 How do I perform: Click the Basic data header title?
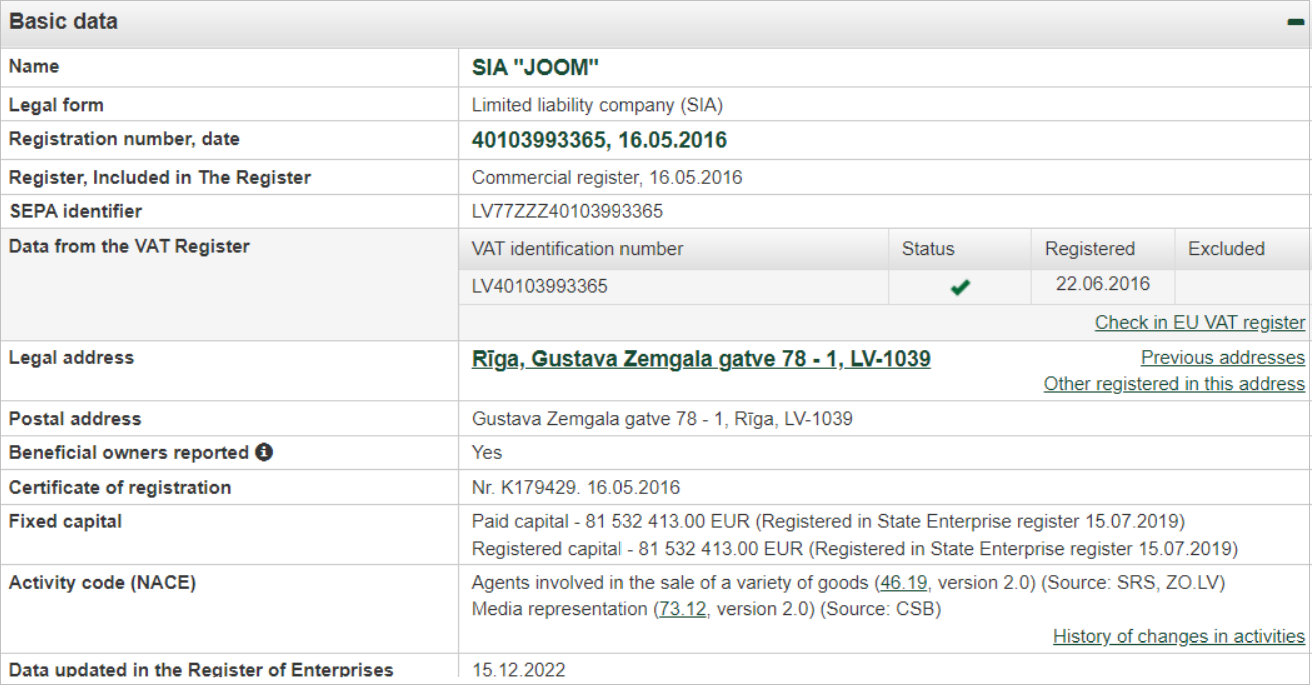pos(63,21)
